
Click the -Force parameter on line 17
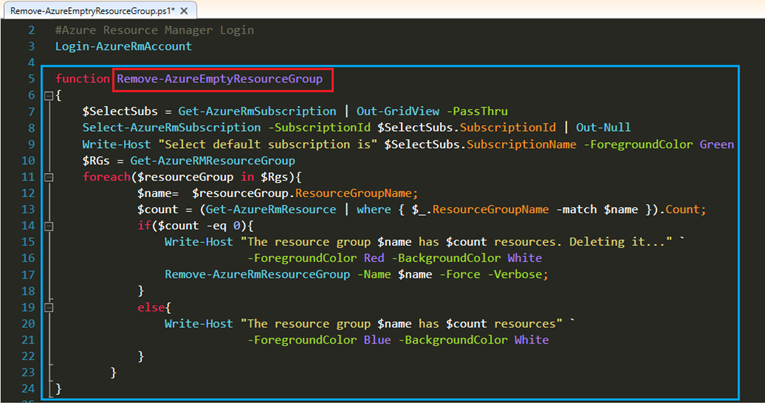tap(460, 275)
